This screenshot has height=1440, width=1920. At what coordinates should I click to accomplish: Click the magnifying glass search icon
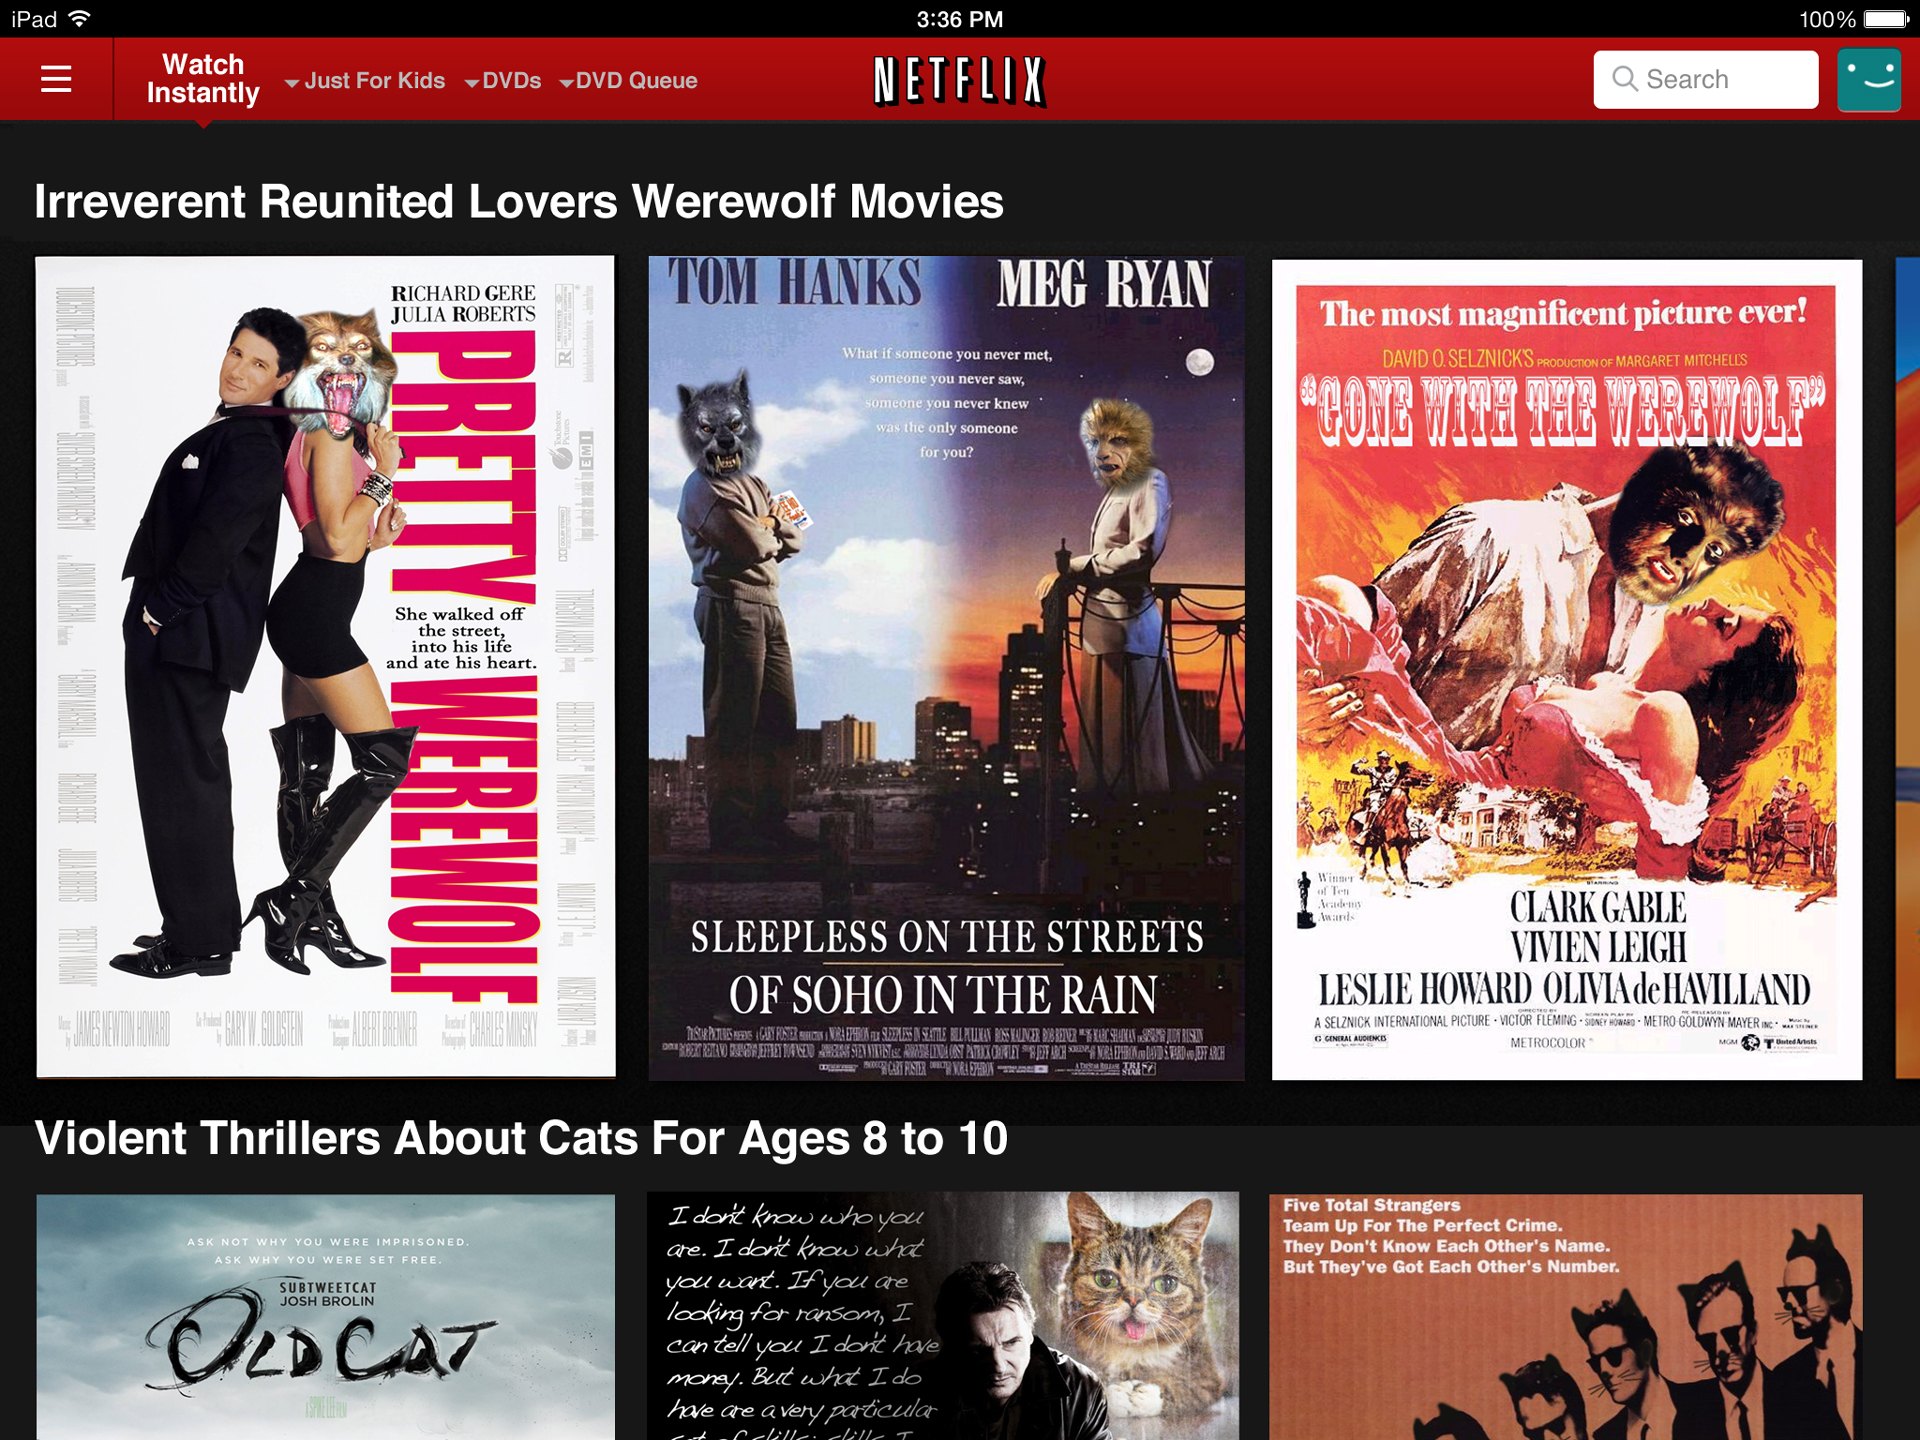[x=1624, y=79]
